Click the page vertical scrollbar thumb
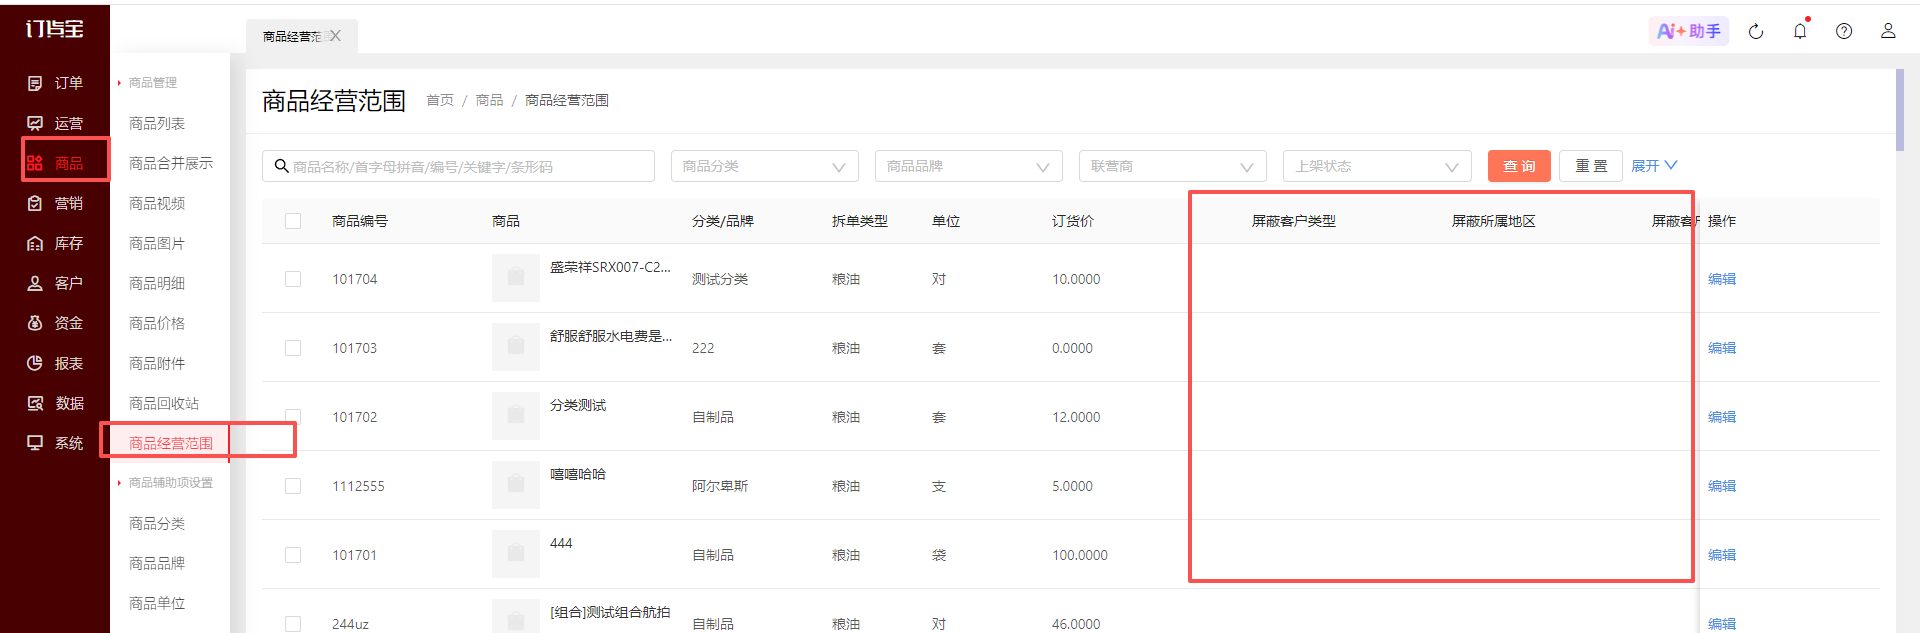The width and height of the screenshot is (1920, 633). click(x=1900, y=110)
